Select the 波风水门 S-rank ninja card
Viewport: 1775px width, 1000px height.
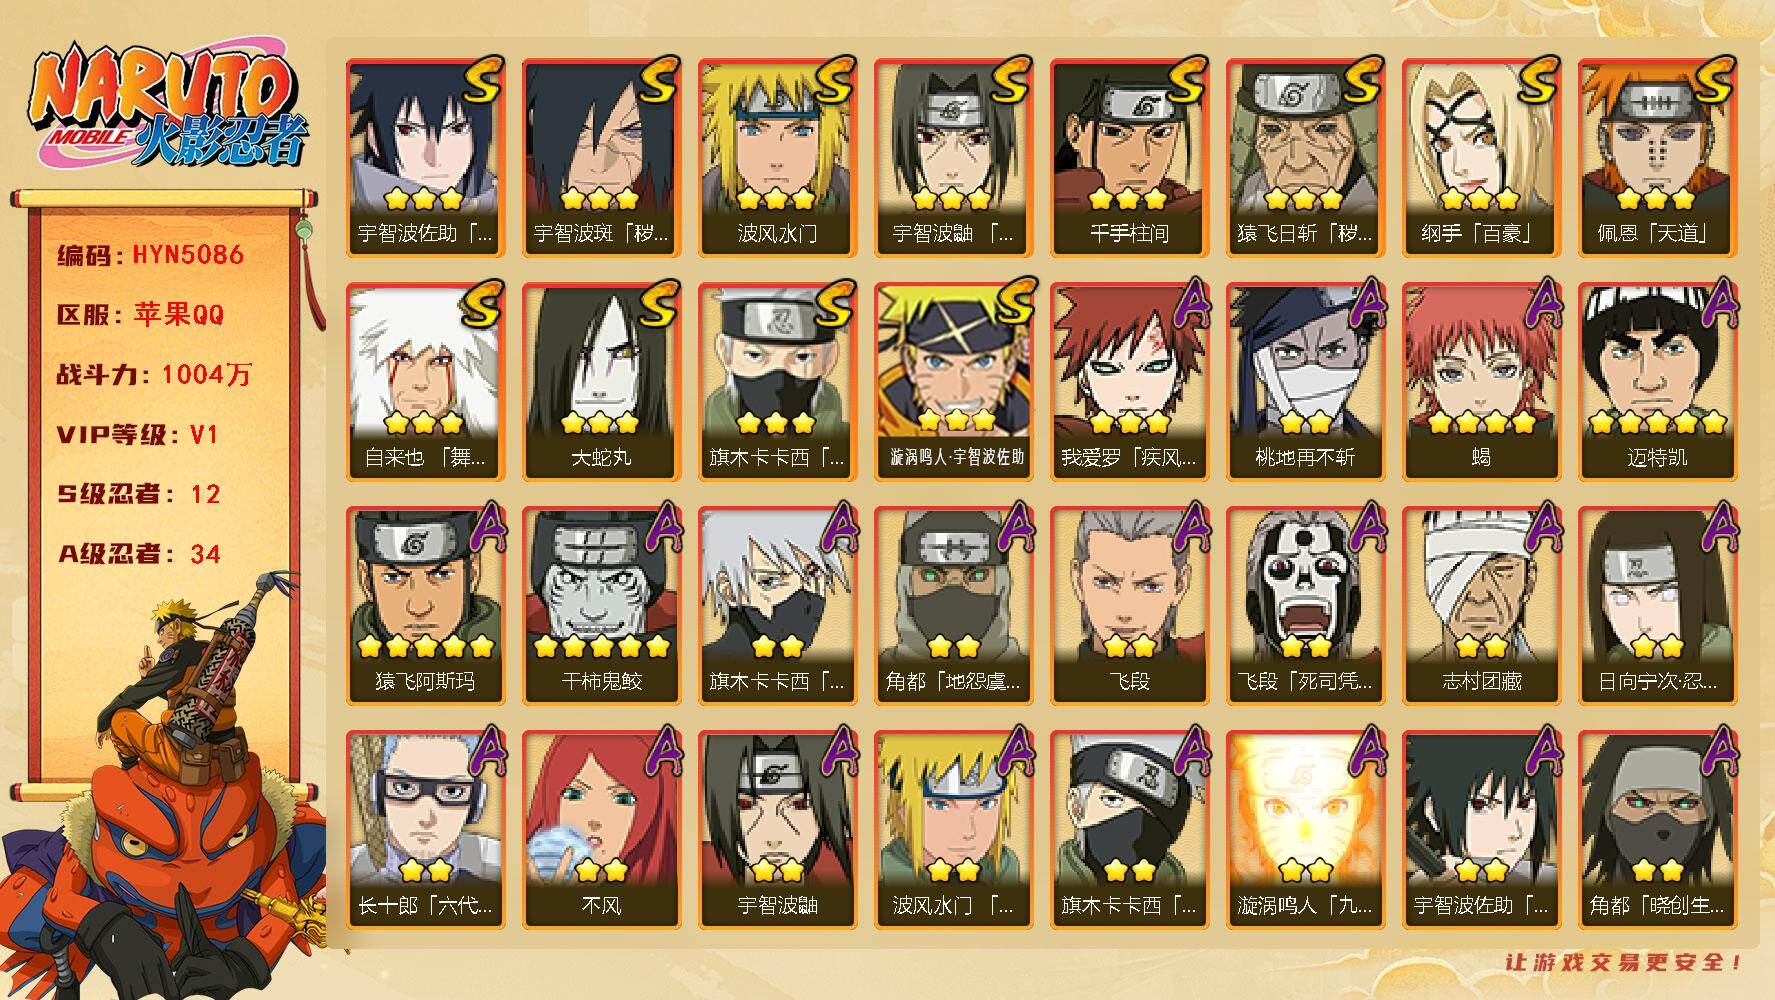tap(777, 158)
